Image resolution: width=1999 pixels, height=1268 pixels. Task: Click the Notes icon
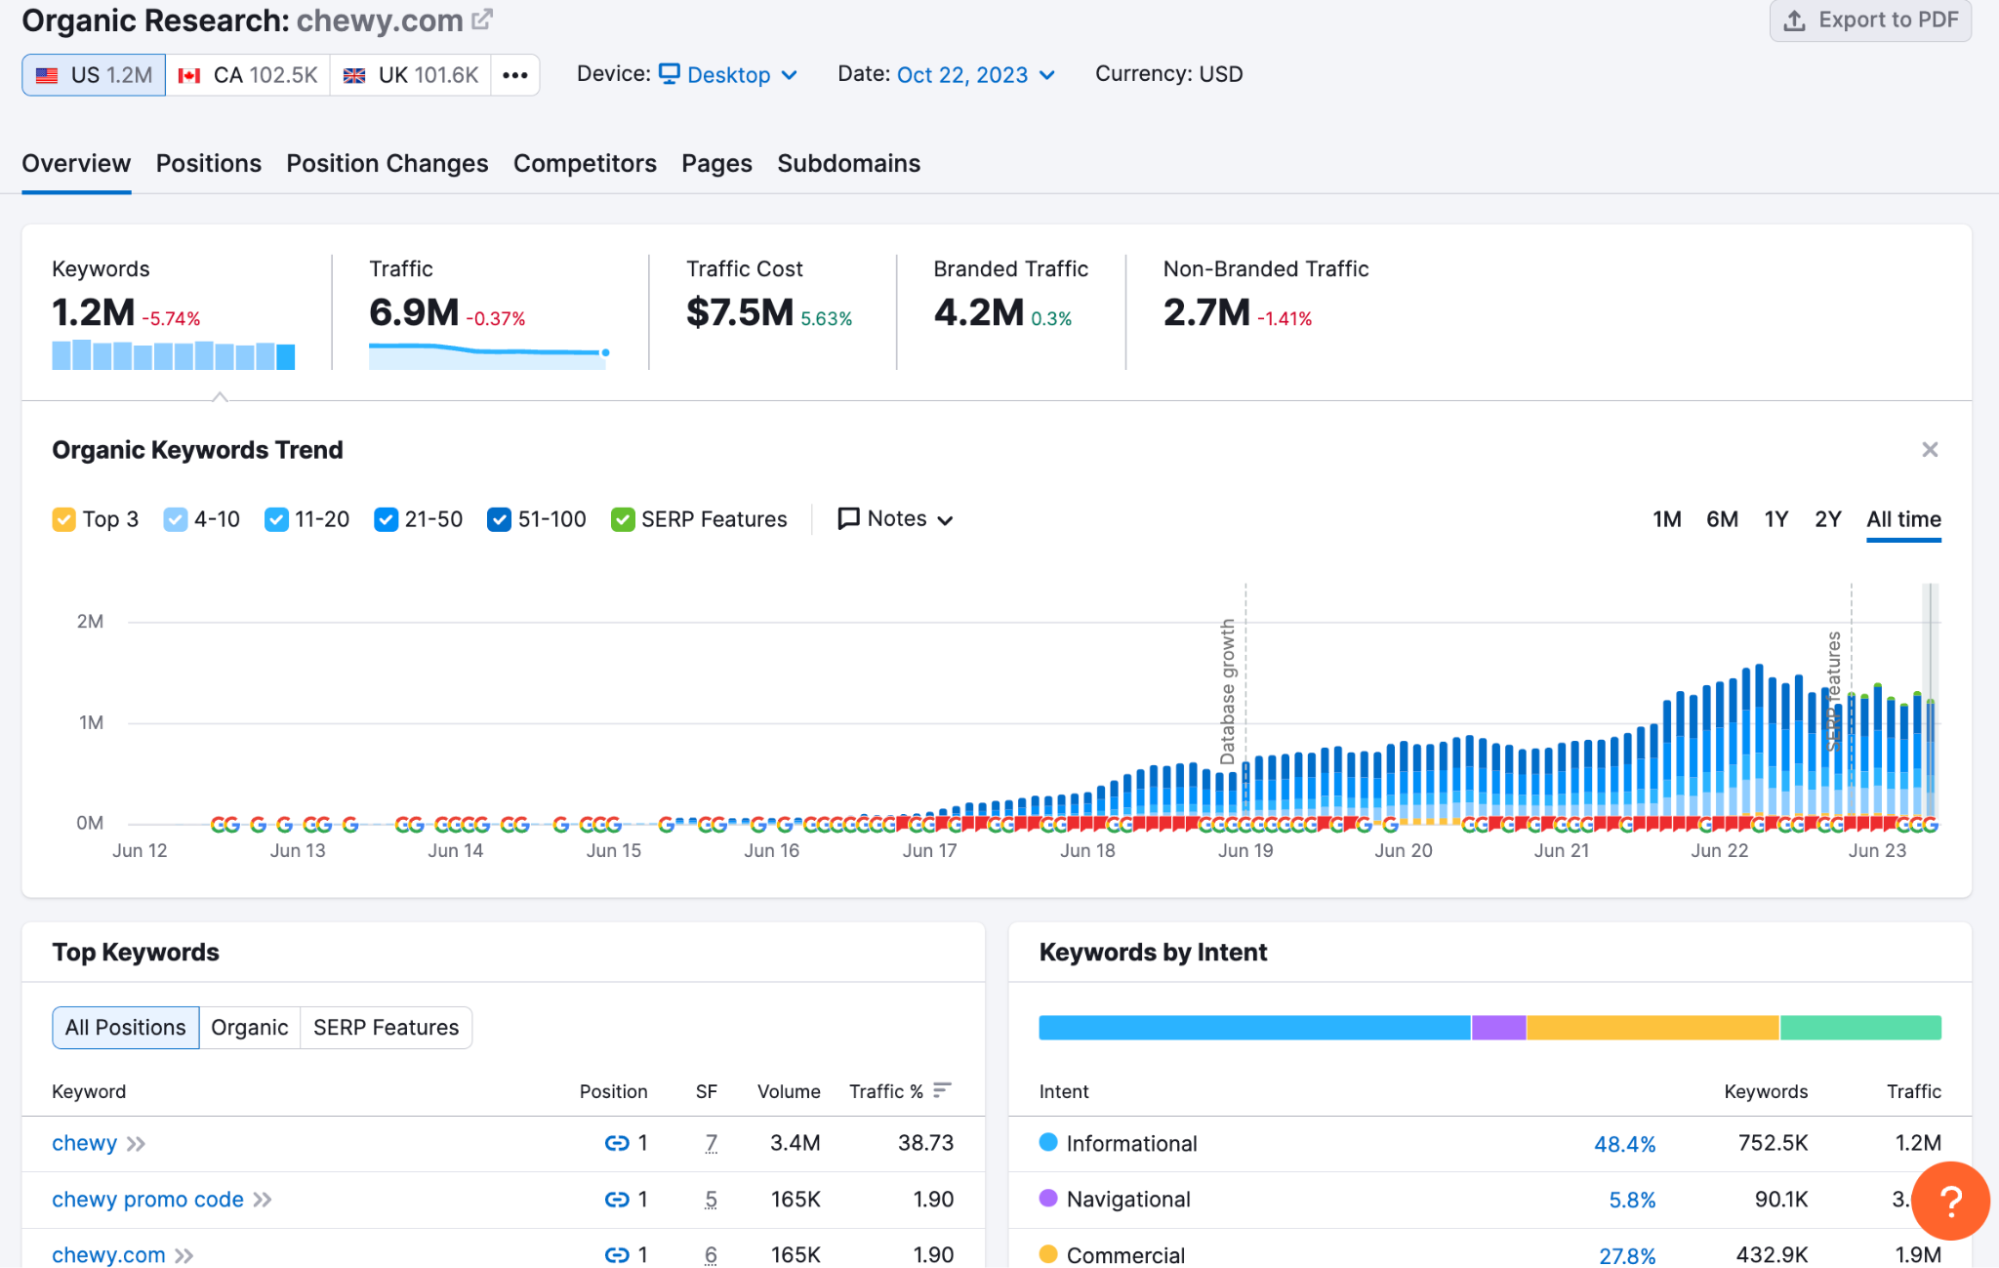pos(848,518)
